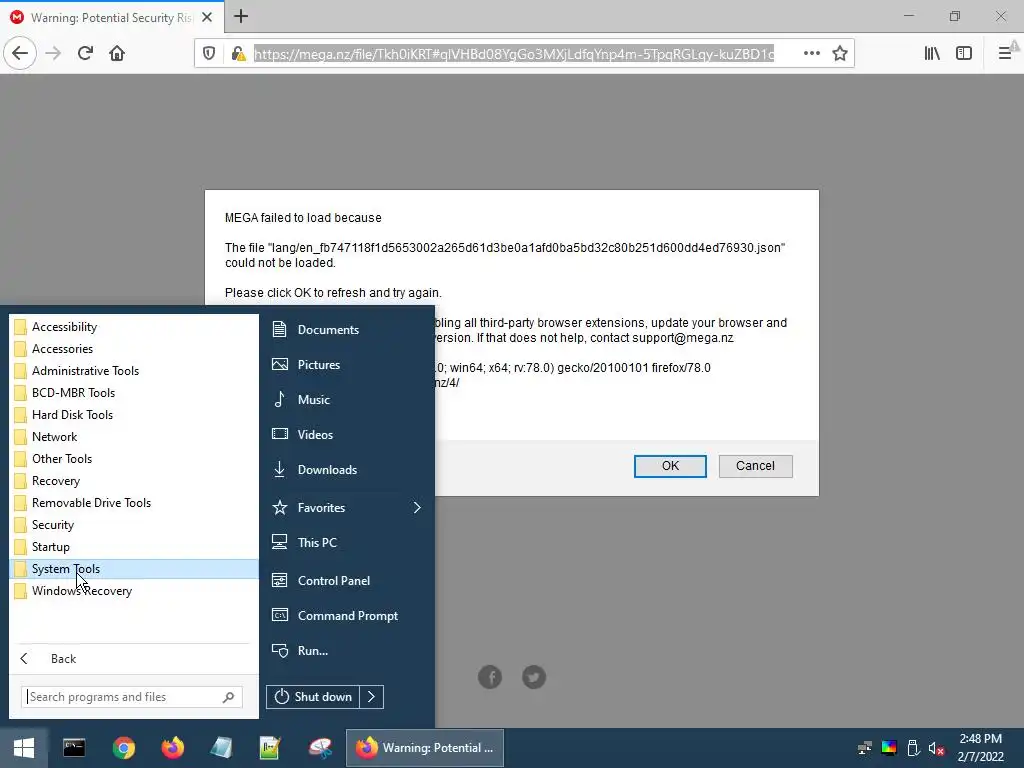This screenshot has width=1024, height=768.
Task: Click OK to refresh MEGA
Action: click(x=670, y=466)
